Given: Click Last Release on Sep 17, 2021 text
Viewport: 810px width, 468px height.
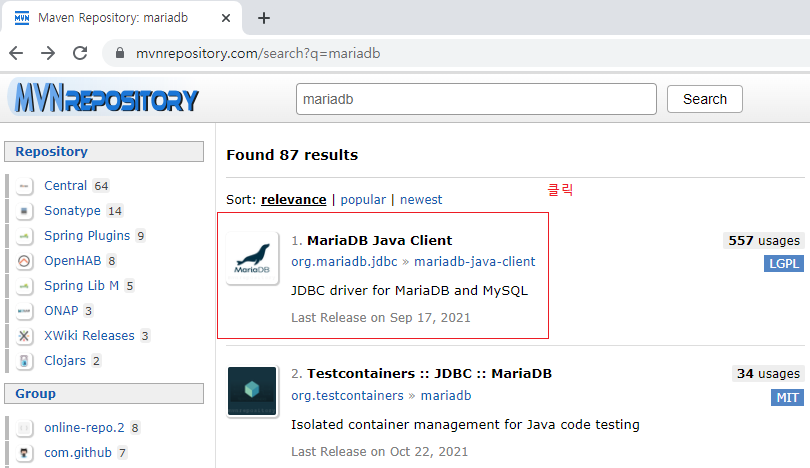Looking at the screenshot, I should (x=381, y=318).
